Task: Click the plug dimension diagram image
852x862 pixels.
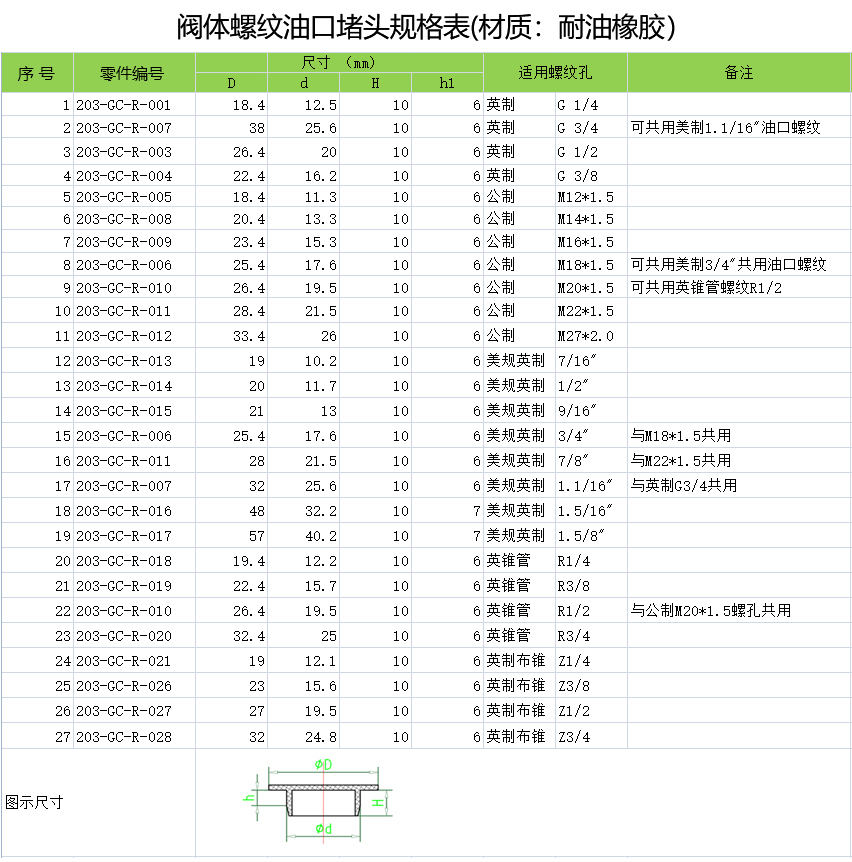Action: coord(317,802)
